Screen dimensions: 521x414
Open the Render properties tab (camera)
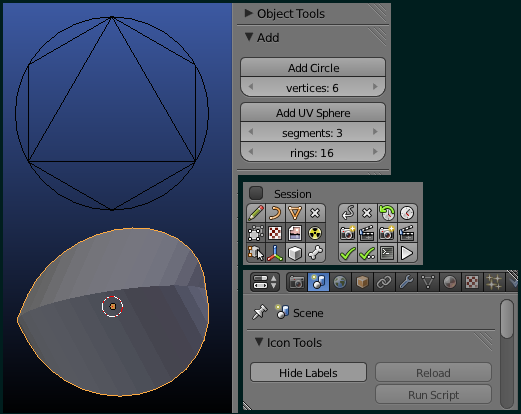[297, 282]
